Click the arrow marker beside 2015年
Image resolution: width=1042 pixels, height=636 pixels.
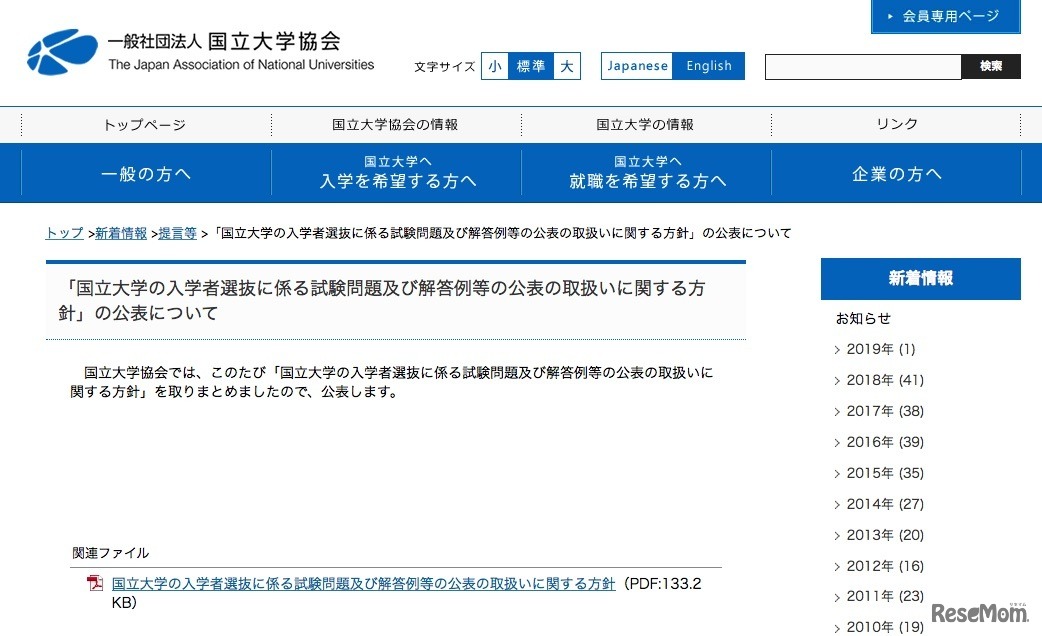[x=838, y=473]
